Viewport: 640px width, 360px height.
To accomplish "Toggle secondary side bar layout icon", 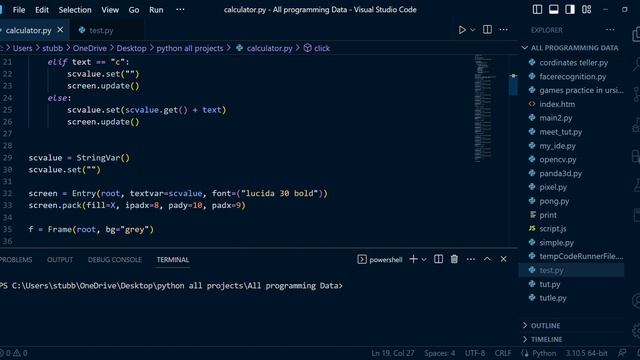I will [570, 9].
